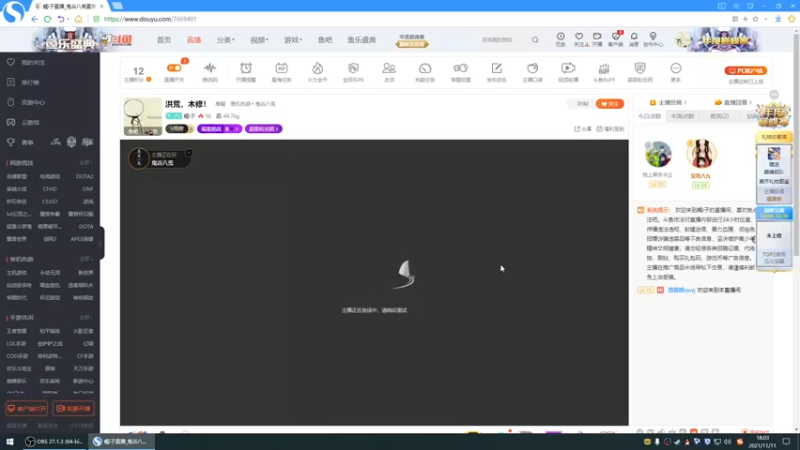Toggle the 直播开关 live switch
The height and width of the screenshot is (450, 800).
(x=174, y=68)
